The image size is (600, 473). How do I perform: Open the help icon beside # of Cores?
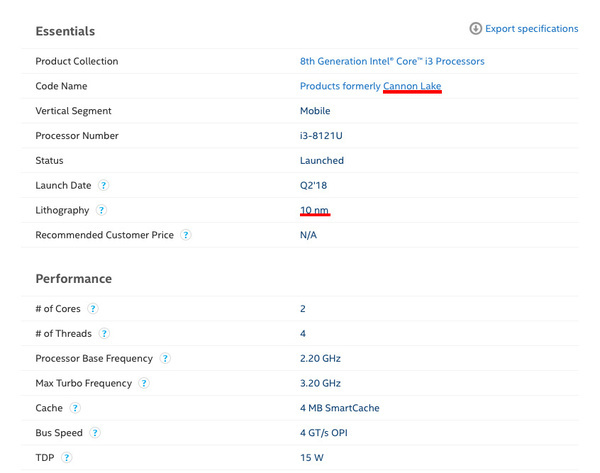[93, 308]
